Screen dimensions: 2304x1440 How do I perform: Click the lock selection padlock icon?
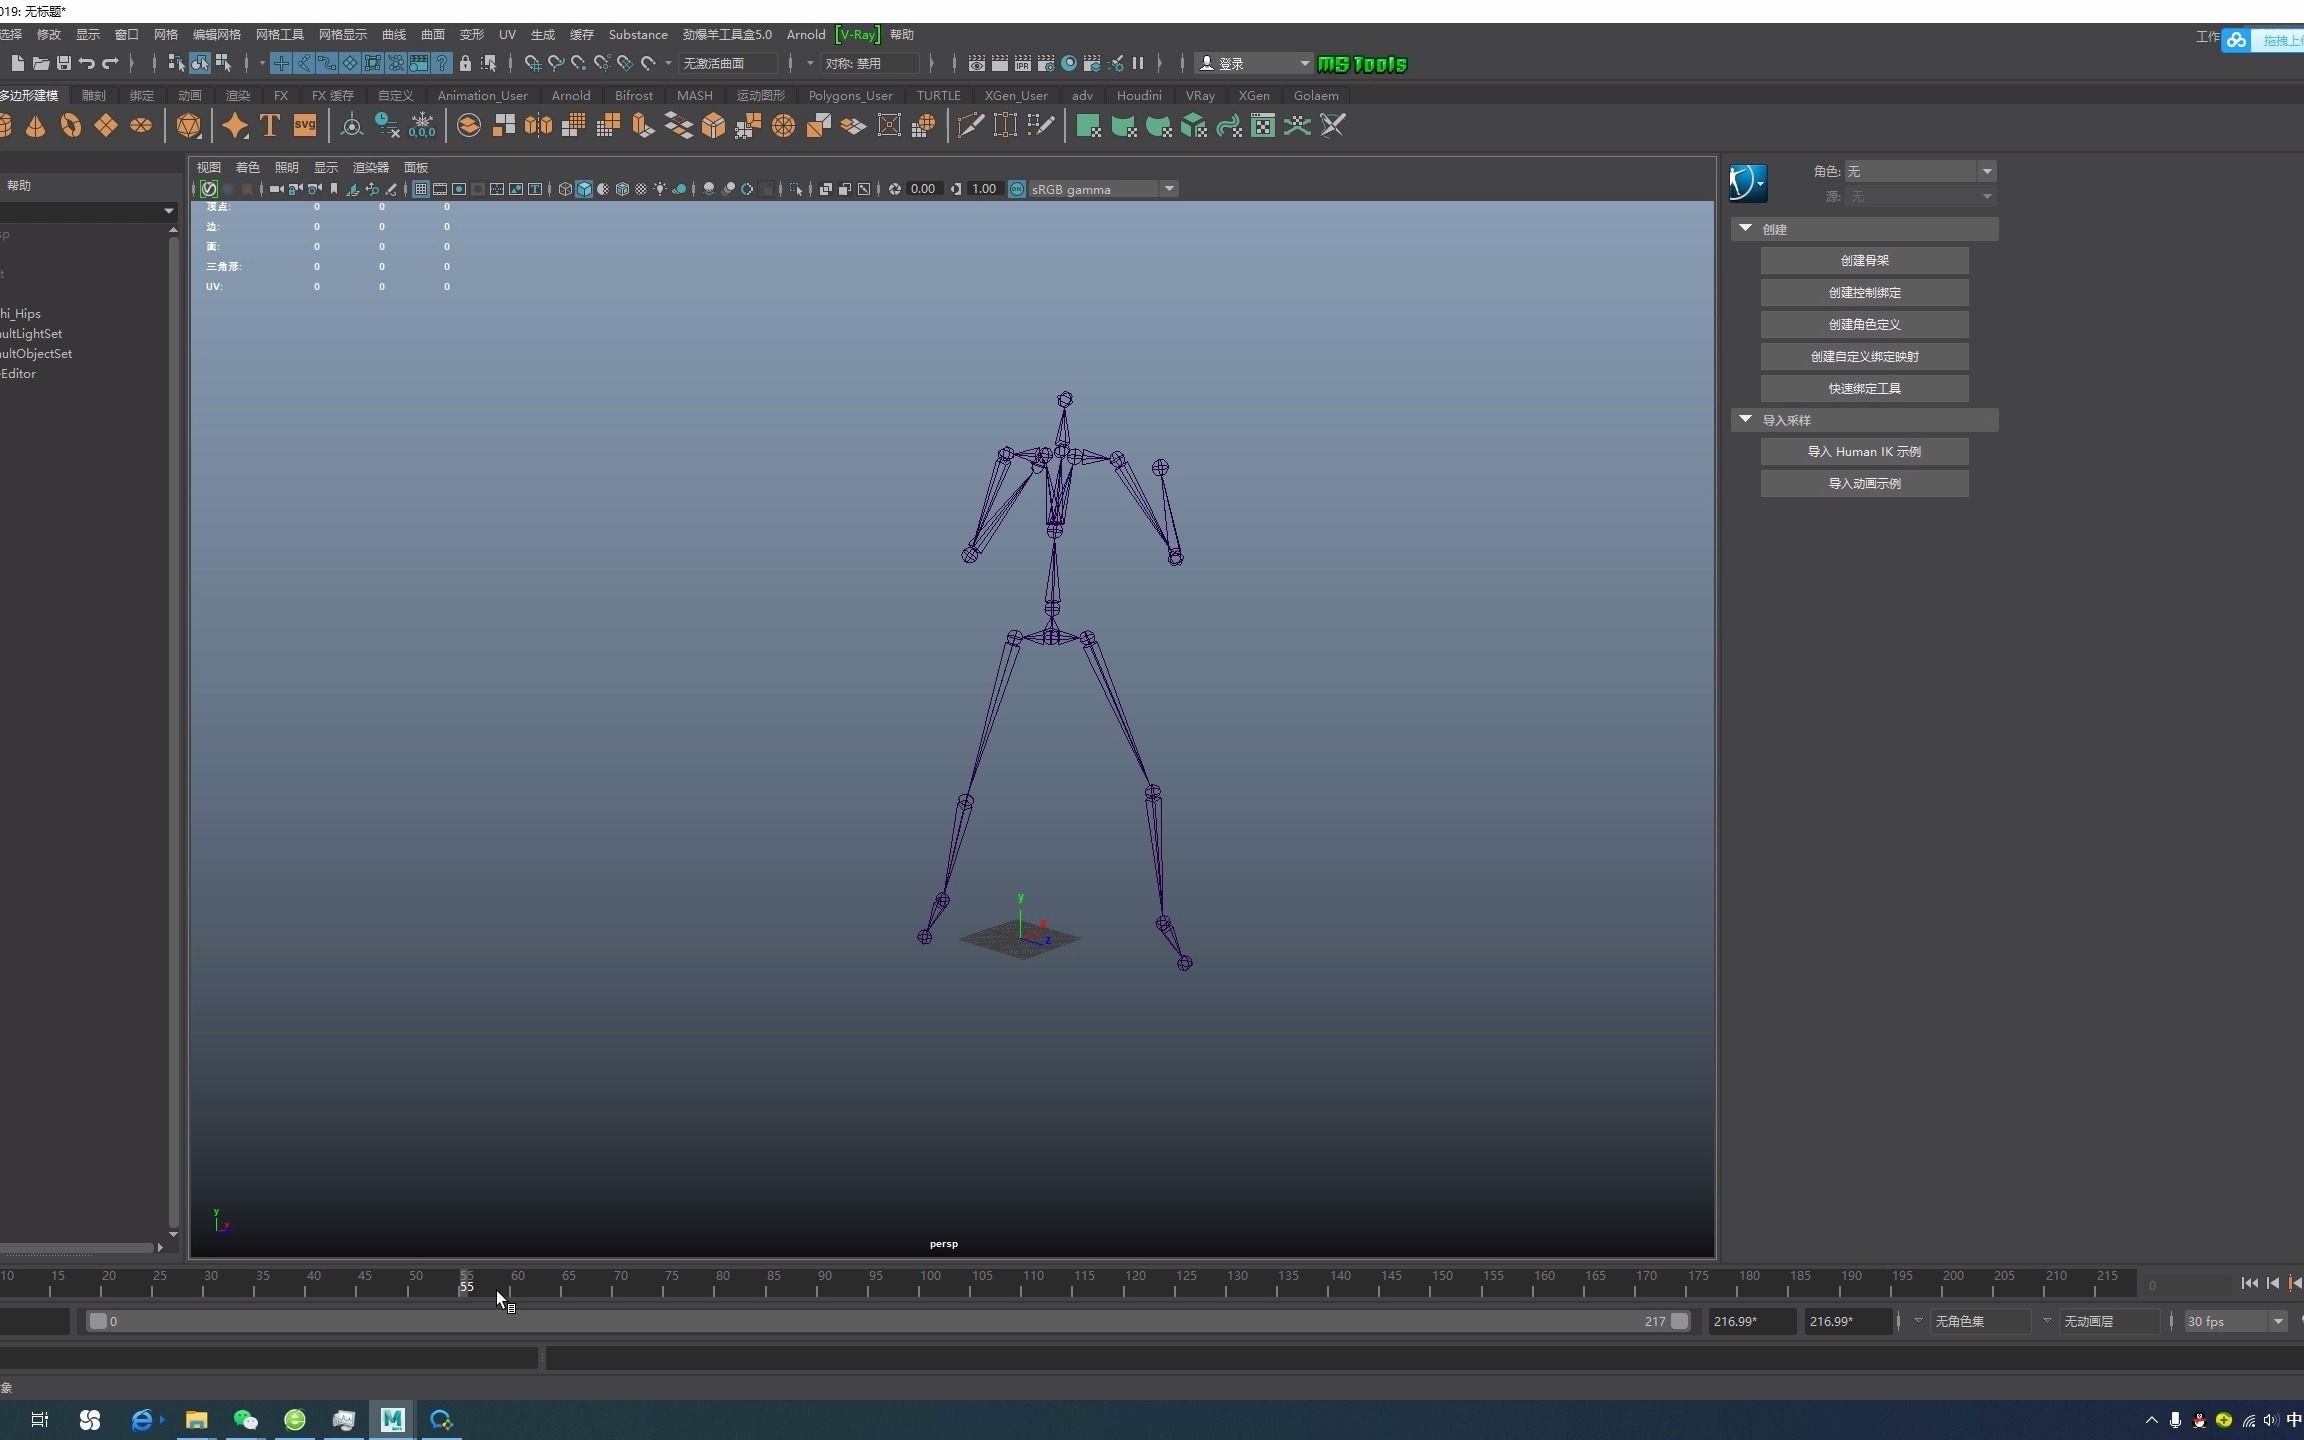[x=465, y=63]
